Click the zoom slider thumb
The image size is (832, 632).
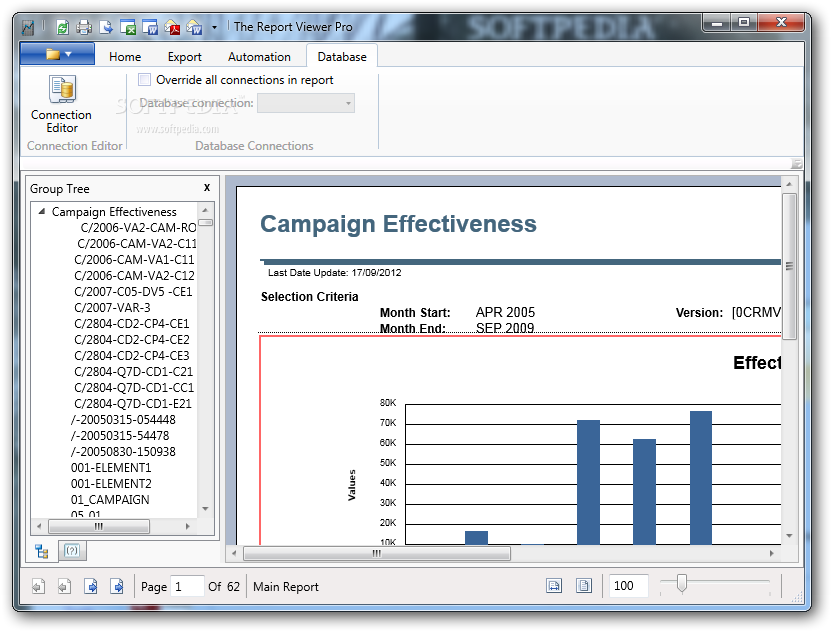[x=682, y=583]
